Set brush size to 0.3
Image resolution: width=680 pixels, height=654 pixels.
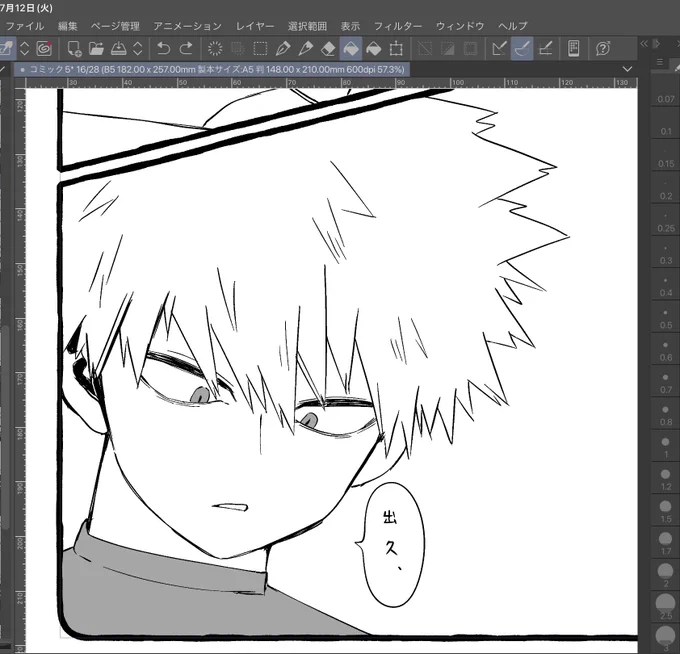(666, 252)
